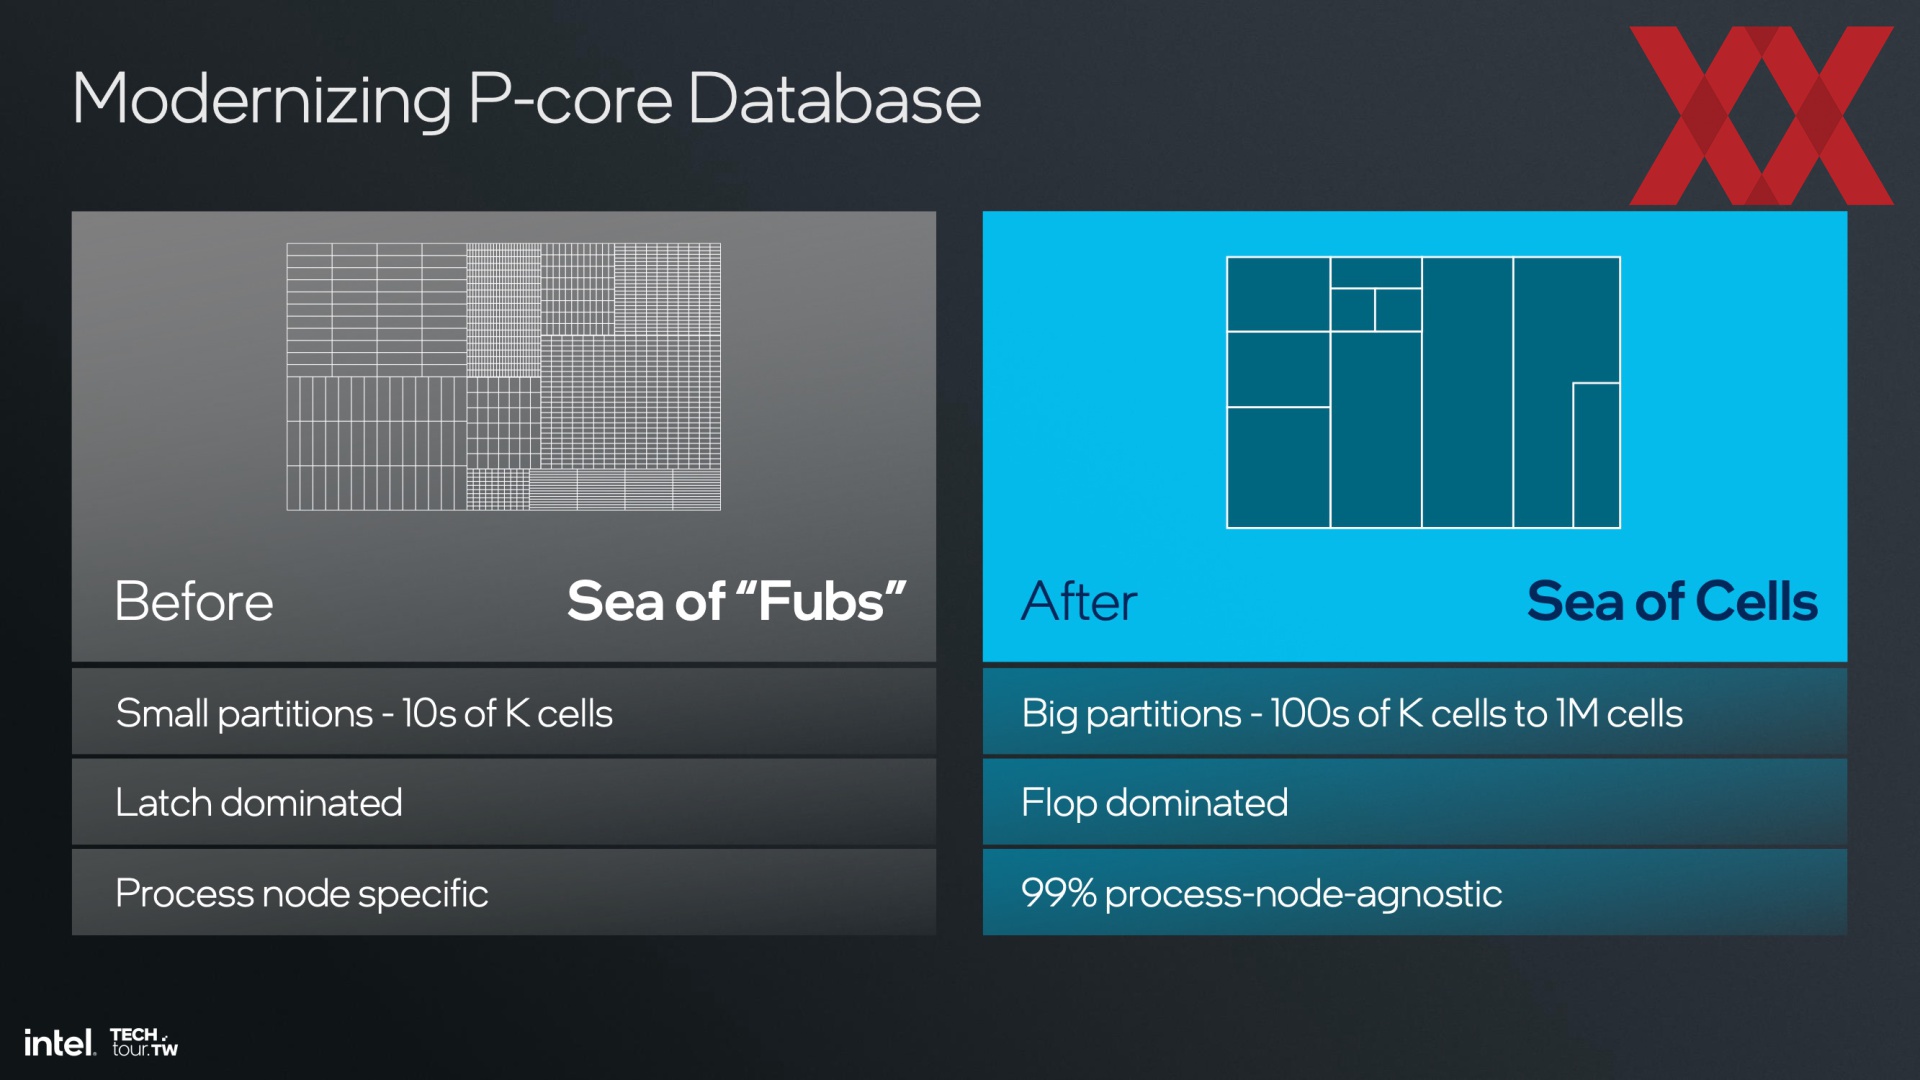Click the Sea of Cells block diagram
This screenshot has height=1080, width=1920.
pyautogui.click(x=1423, y=392)
